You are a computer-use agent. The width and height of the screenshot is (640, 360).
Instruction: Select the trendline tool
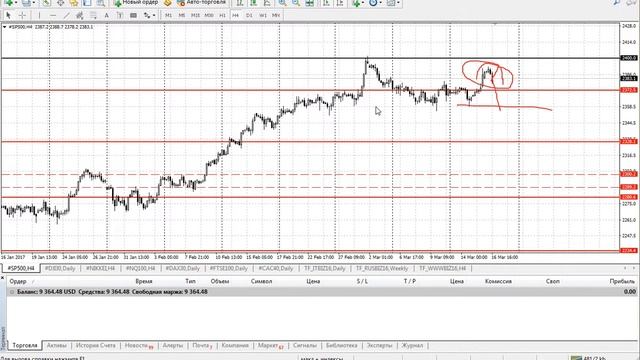67,15
